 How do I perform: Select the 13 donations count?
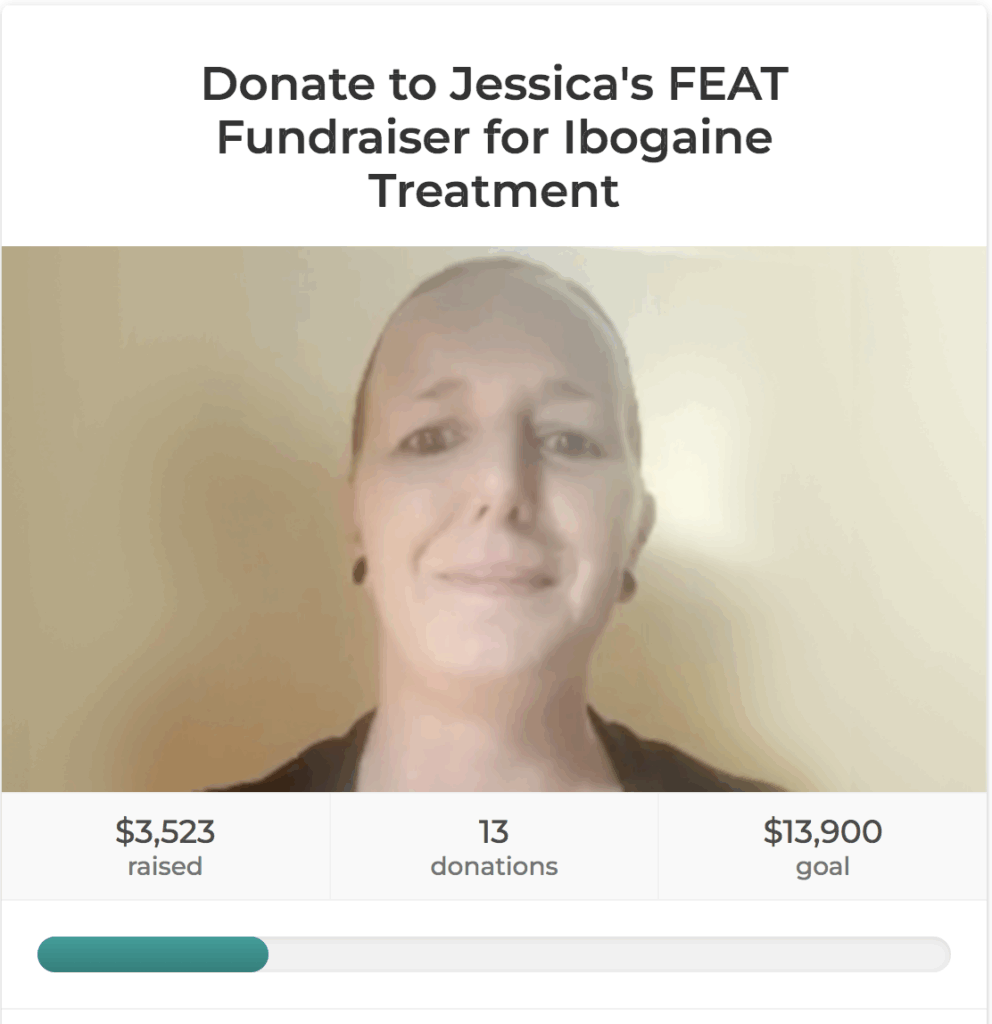[494, 831]
